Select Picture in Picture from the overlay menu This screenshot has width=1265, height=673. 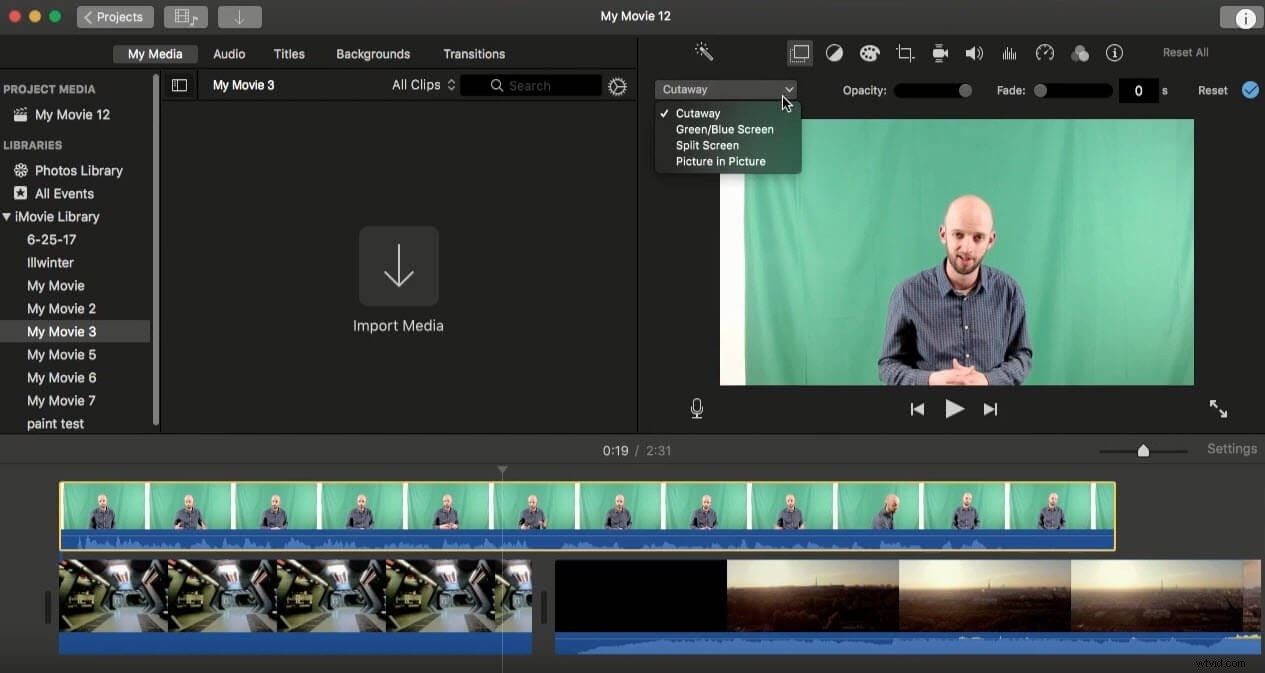click(719, 161)
